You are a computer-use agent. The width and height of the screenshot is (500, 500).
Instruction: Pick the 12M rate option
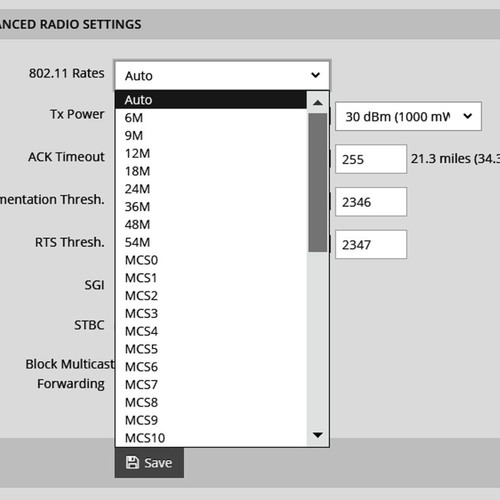[x=211, y=153]
